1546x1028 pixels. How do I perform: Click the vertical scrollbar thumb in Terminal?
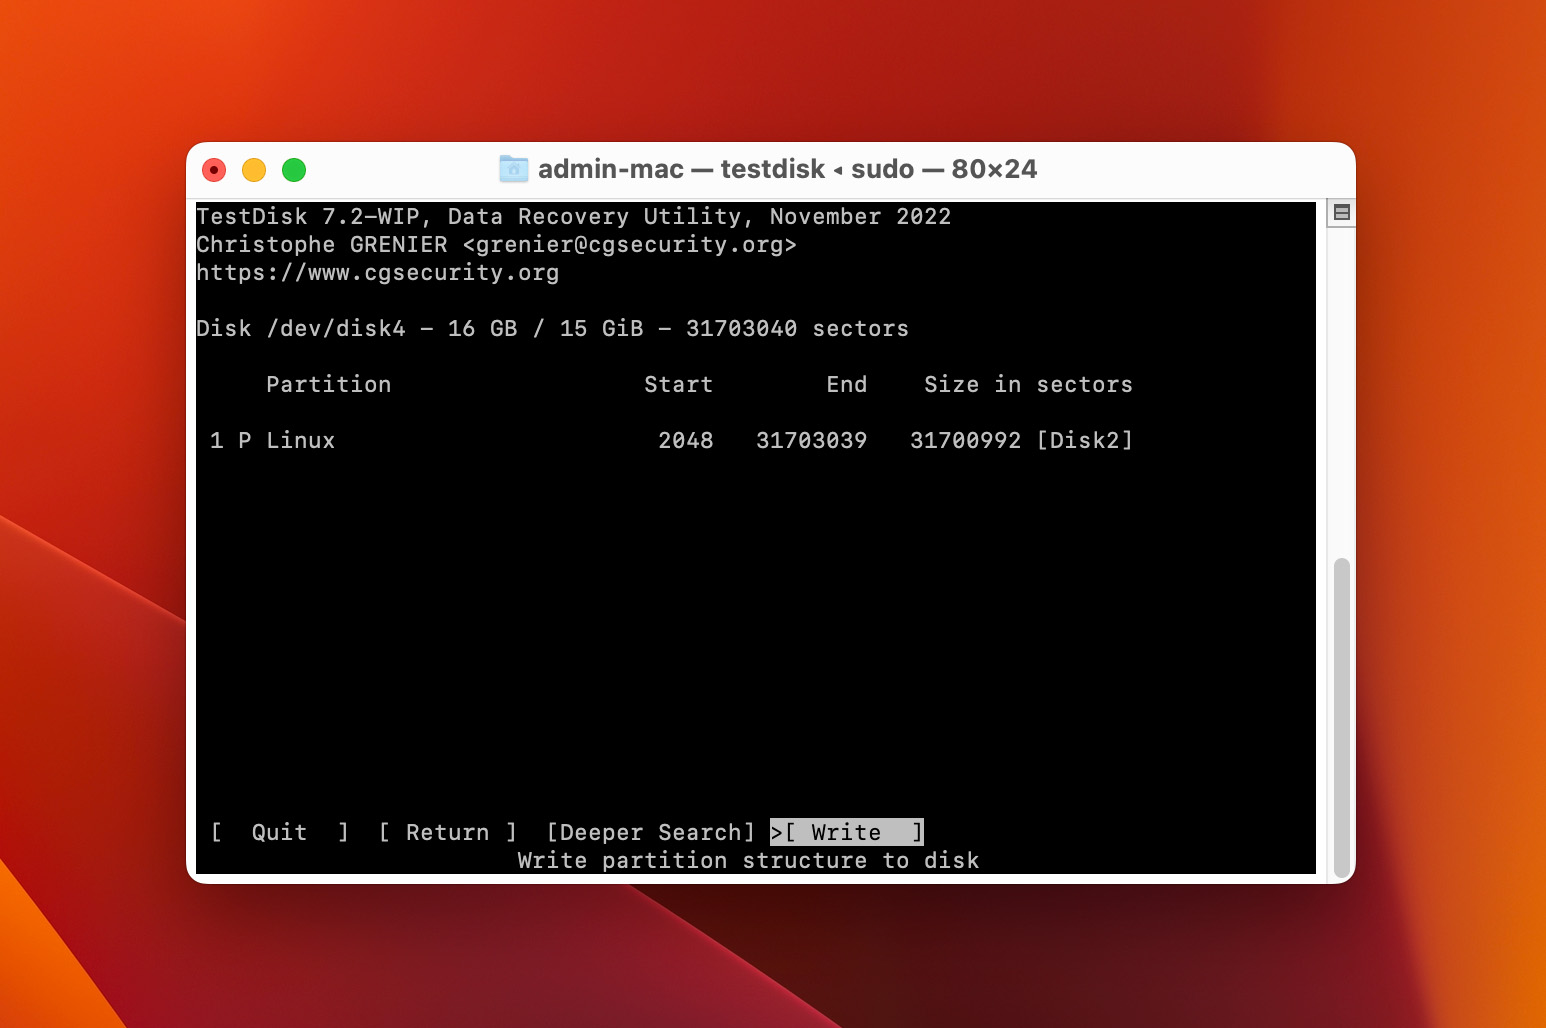point(1342,717)
